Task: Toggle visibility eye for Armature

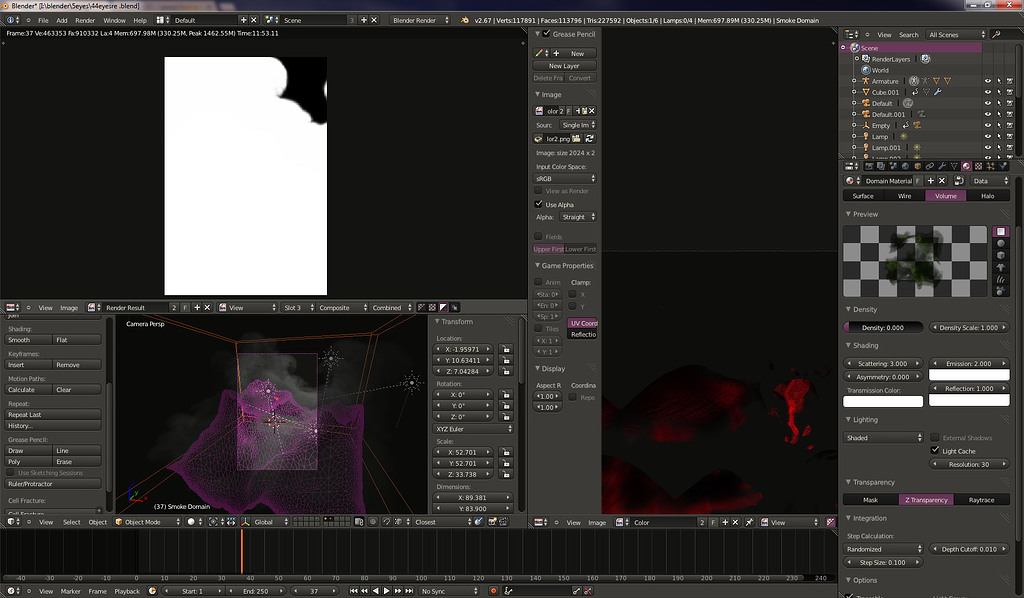Action: [x=987, y=81]
